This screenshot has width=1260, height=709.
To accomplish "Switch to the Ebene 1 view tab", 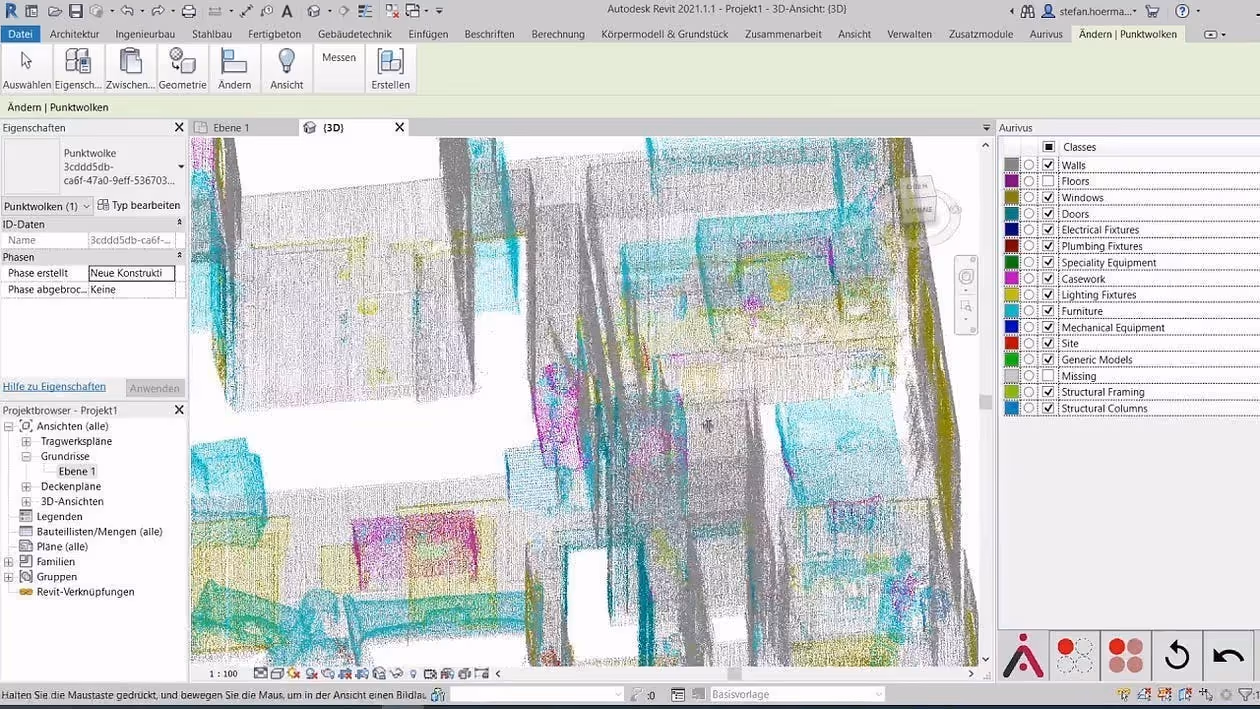I will coord(231,128).
